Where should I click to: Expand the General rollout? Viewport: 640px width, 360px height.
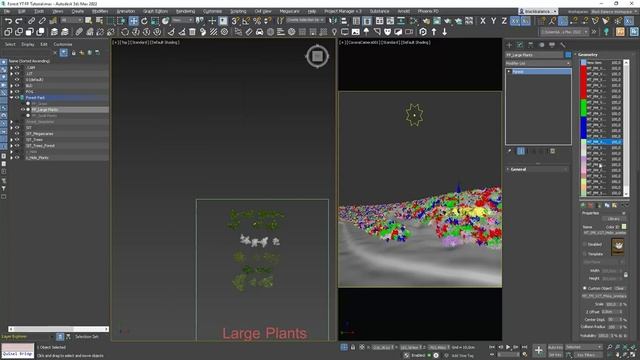tap(537, 169)
